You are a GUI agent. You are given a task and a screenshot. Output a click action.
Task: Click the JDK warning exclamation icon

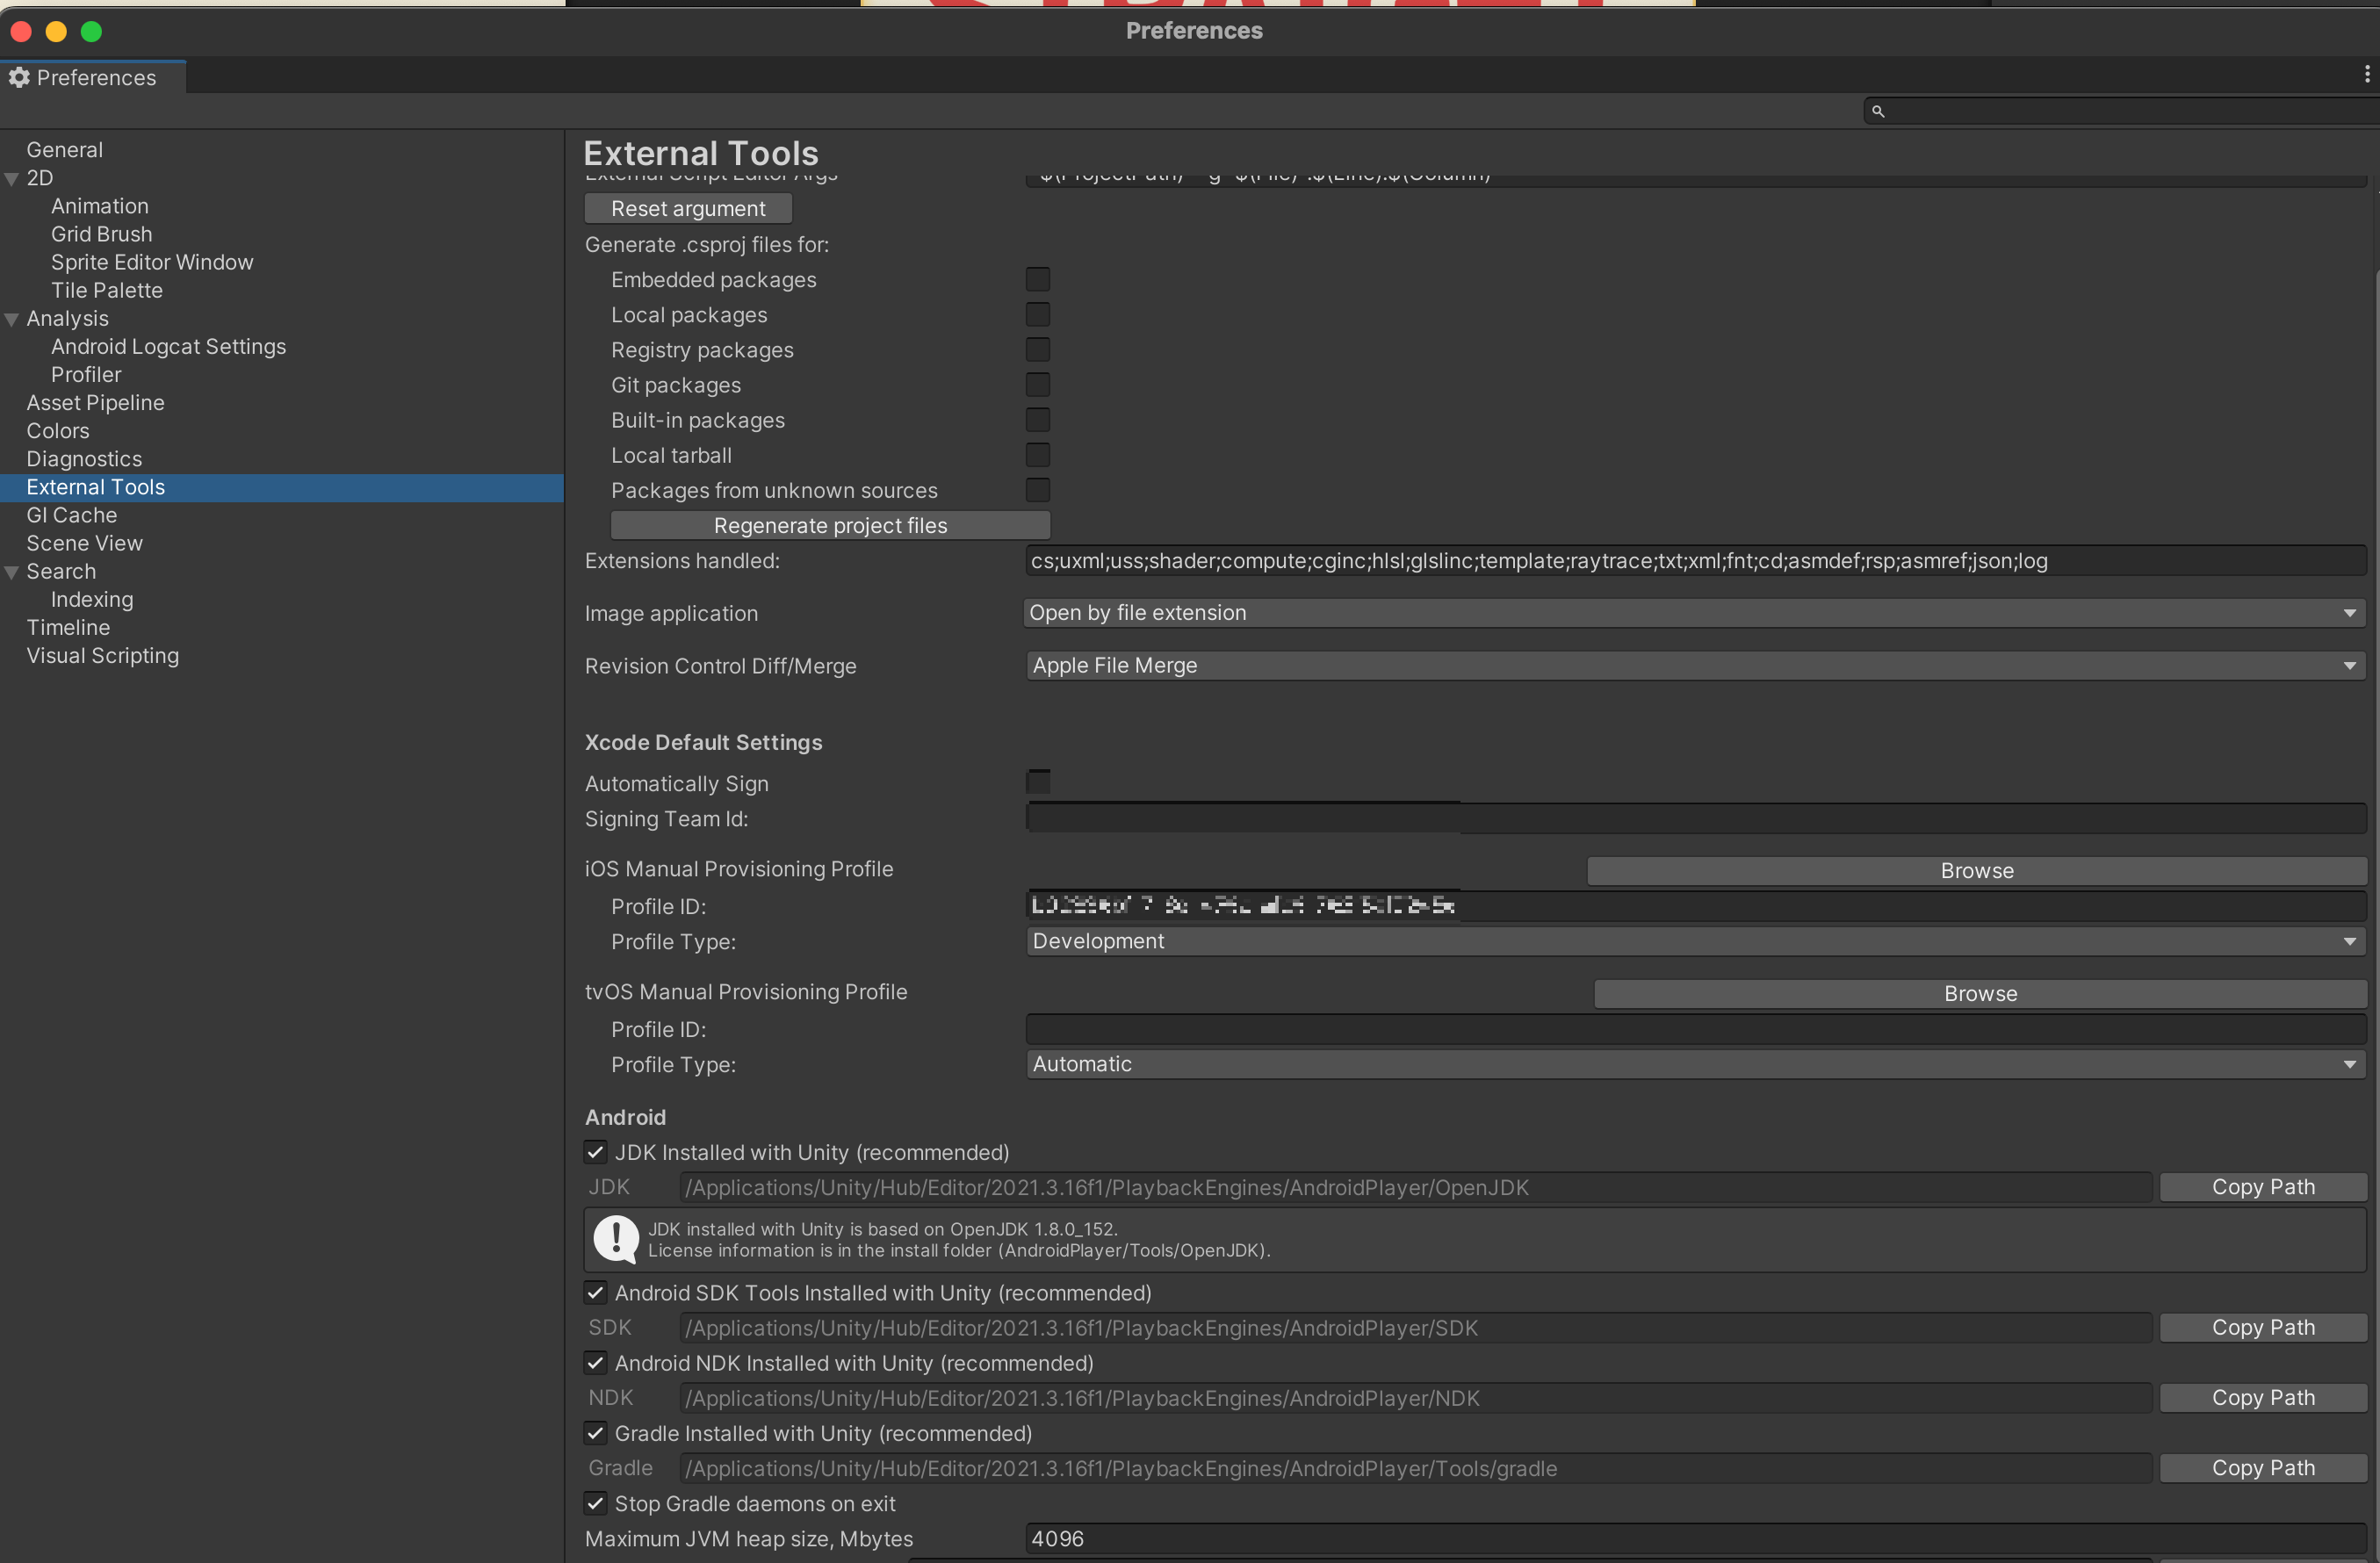616,1239
